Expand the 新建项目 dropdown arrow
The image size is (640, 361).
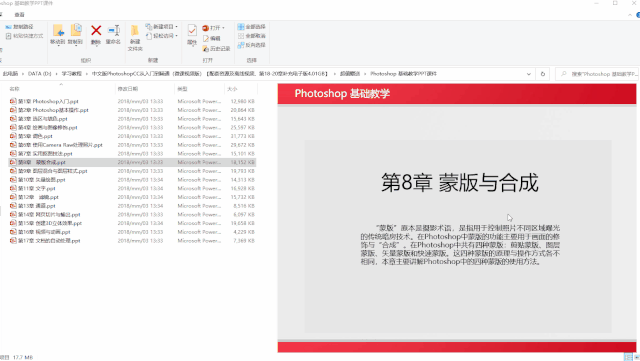tap(176, 27)
